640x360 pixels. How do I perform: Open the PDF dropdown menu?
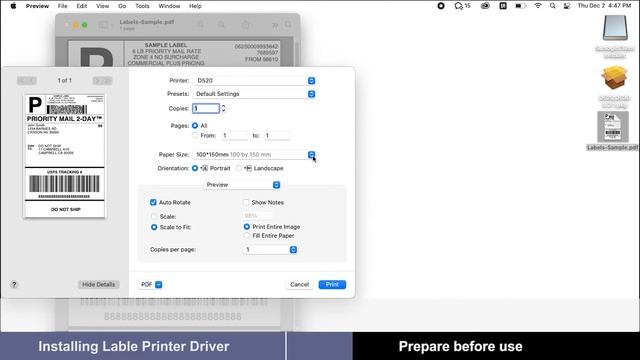151,284
